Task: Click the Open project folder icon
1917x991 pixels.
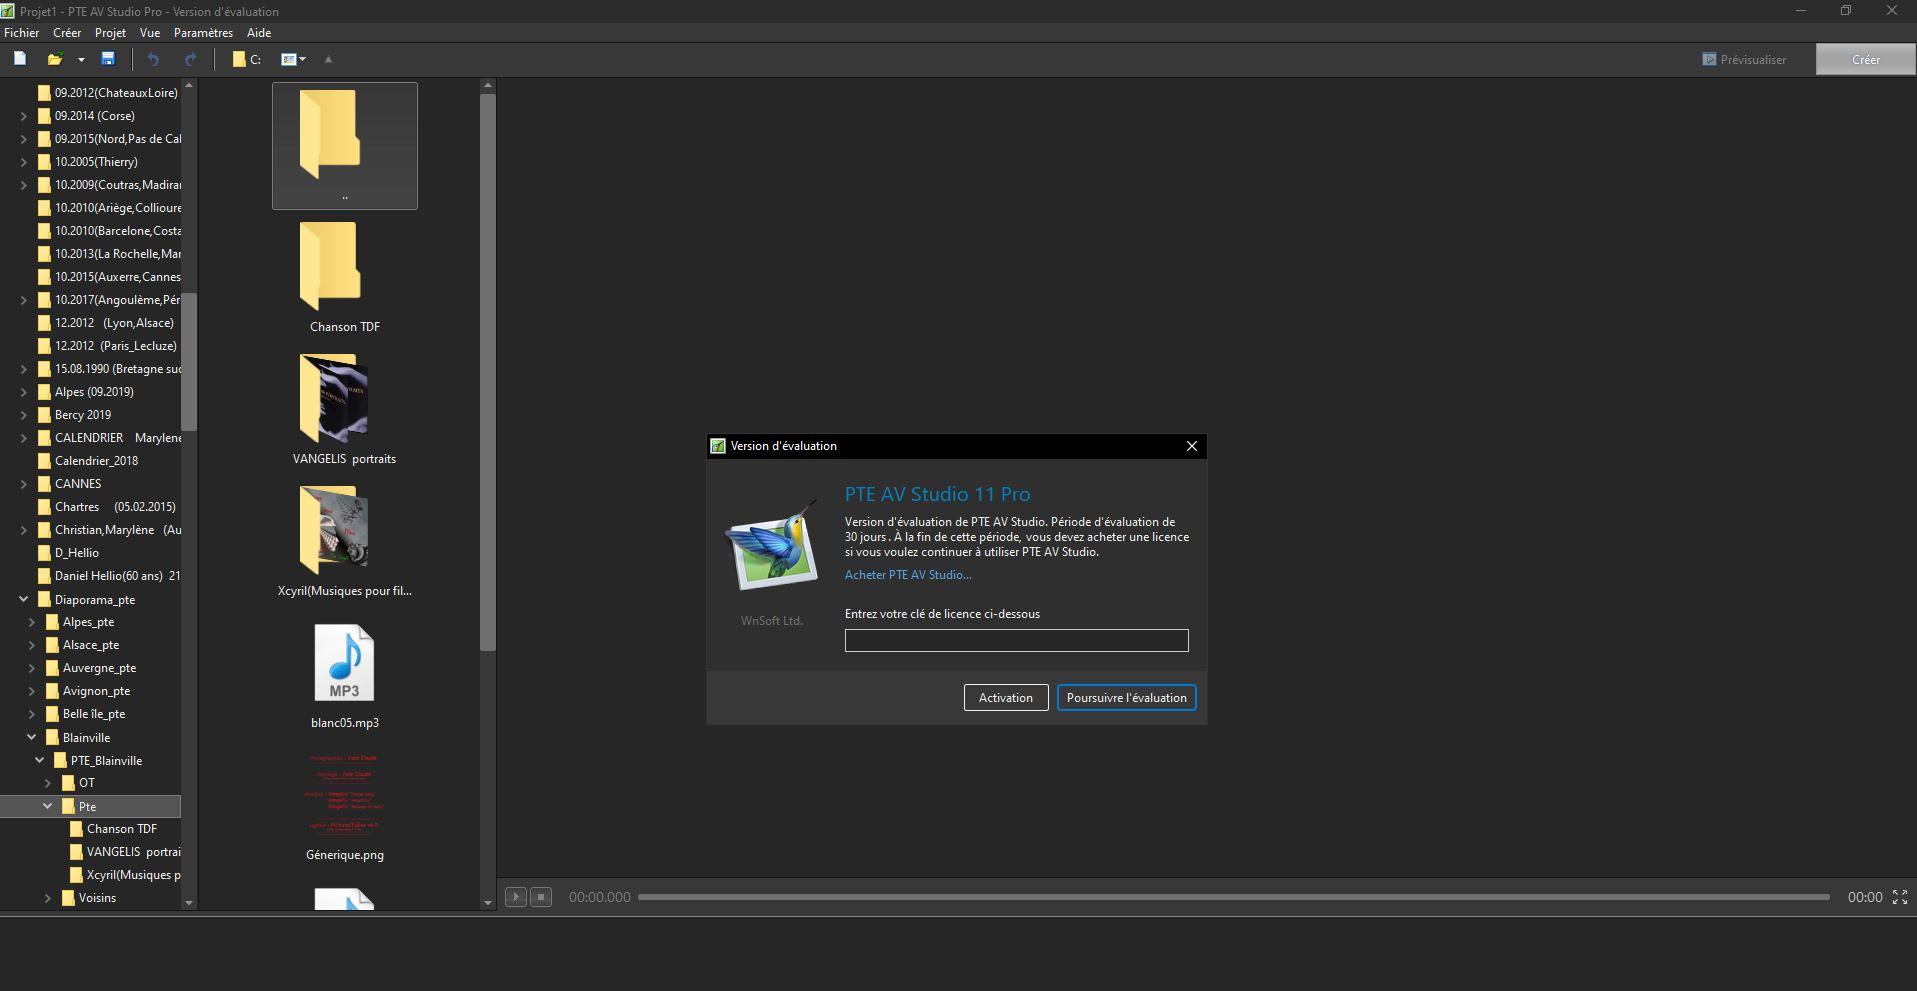Action: [x=55, y=59]
